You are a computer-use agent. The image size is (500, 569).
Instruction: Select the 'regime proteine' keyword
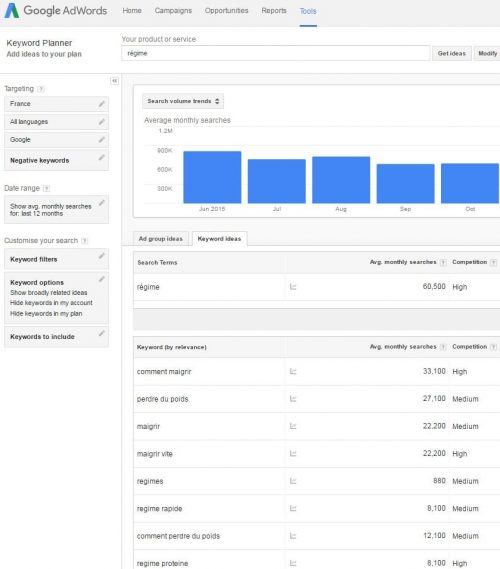coord(162,564)
